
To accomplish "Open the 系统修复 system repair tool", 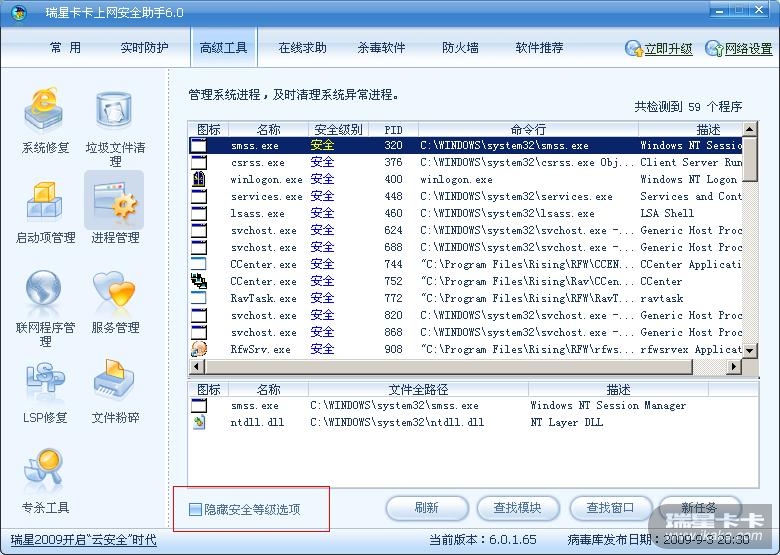I will (x=45, y=121).
